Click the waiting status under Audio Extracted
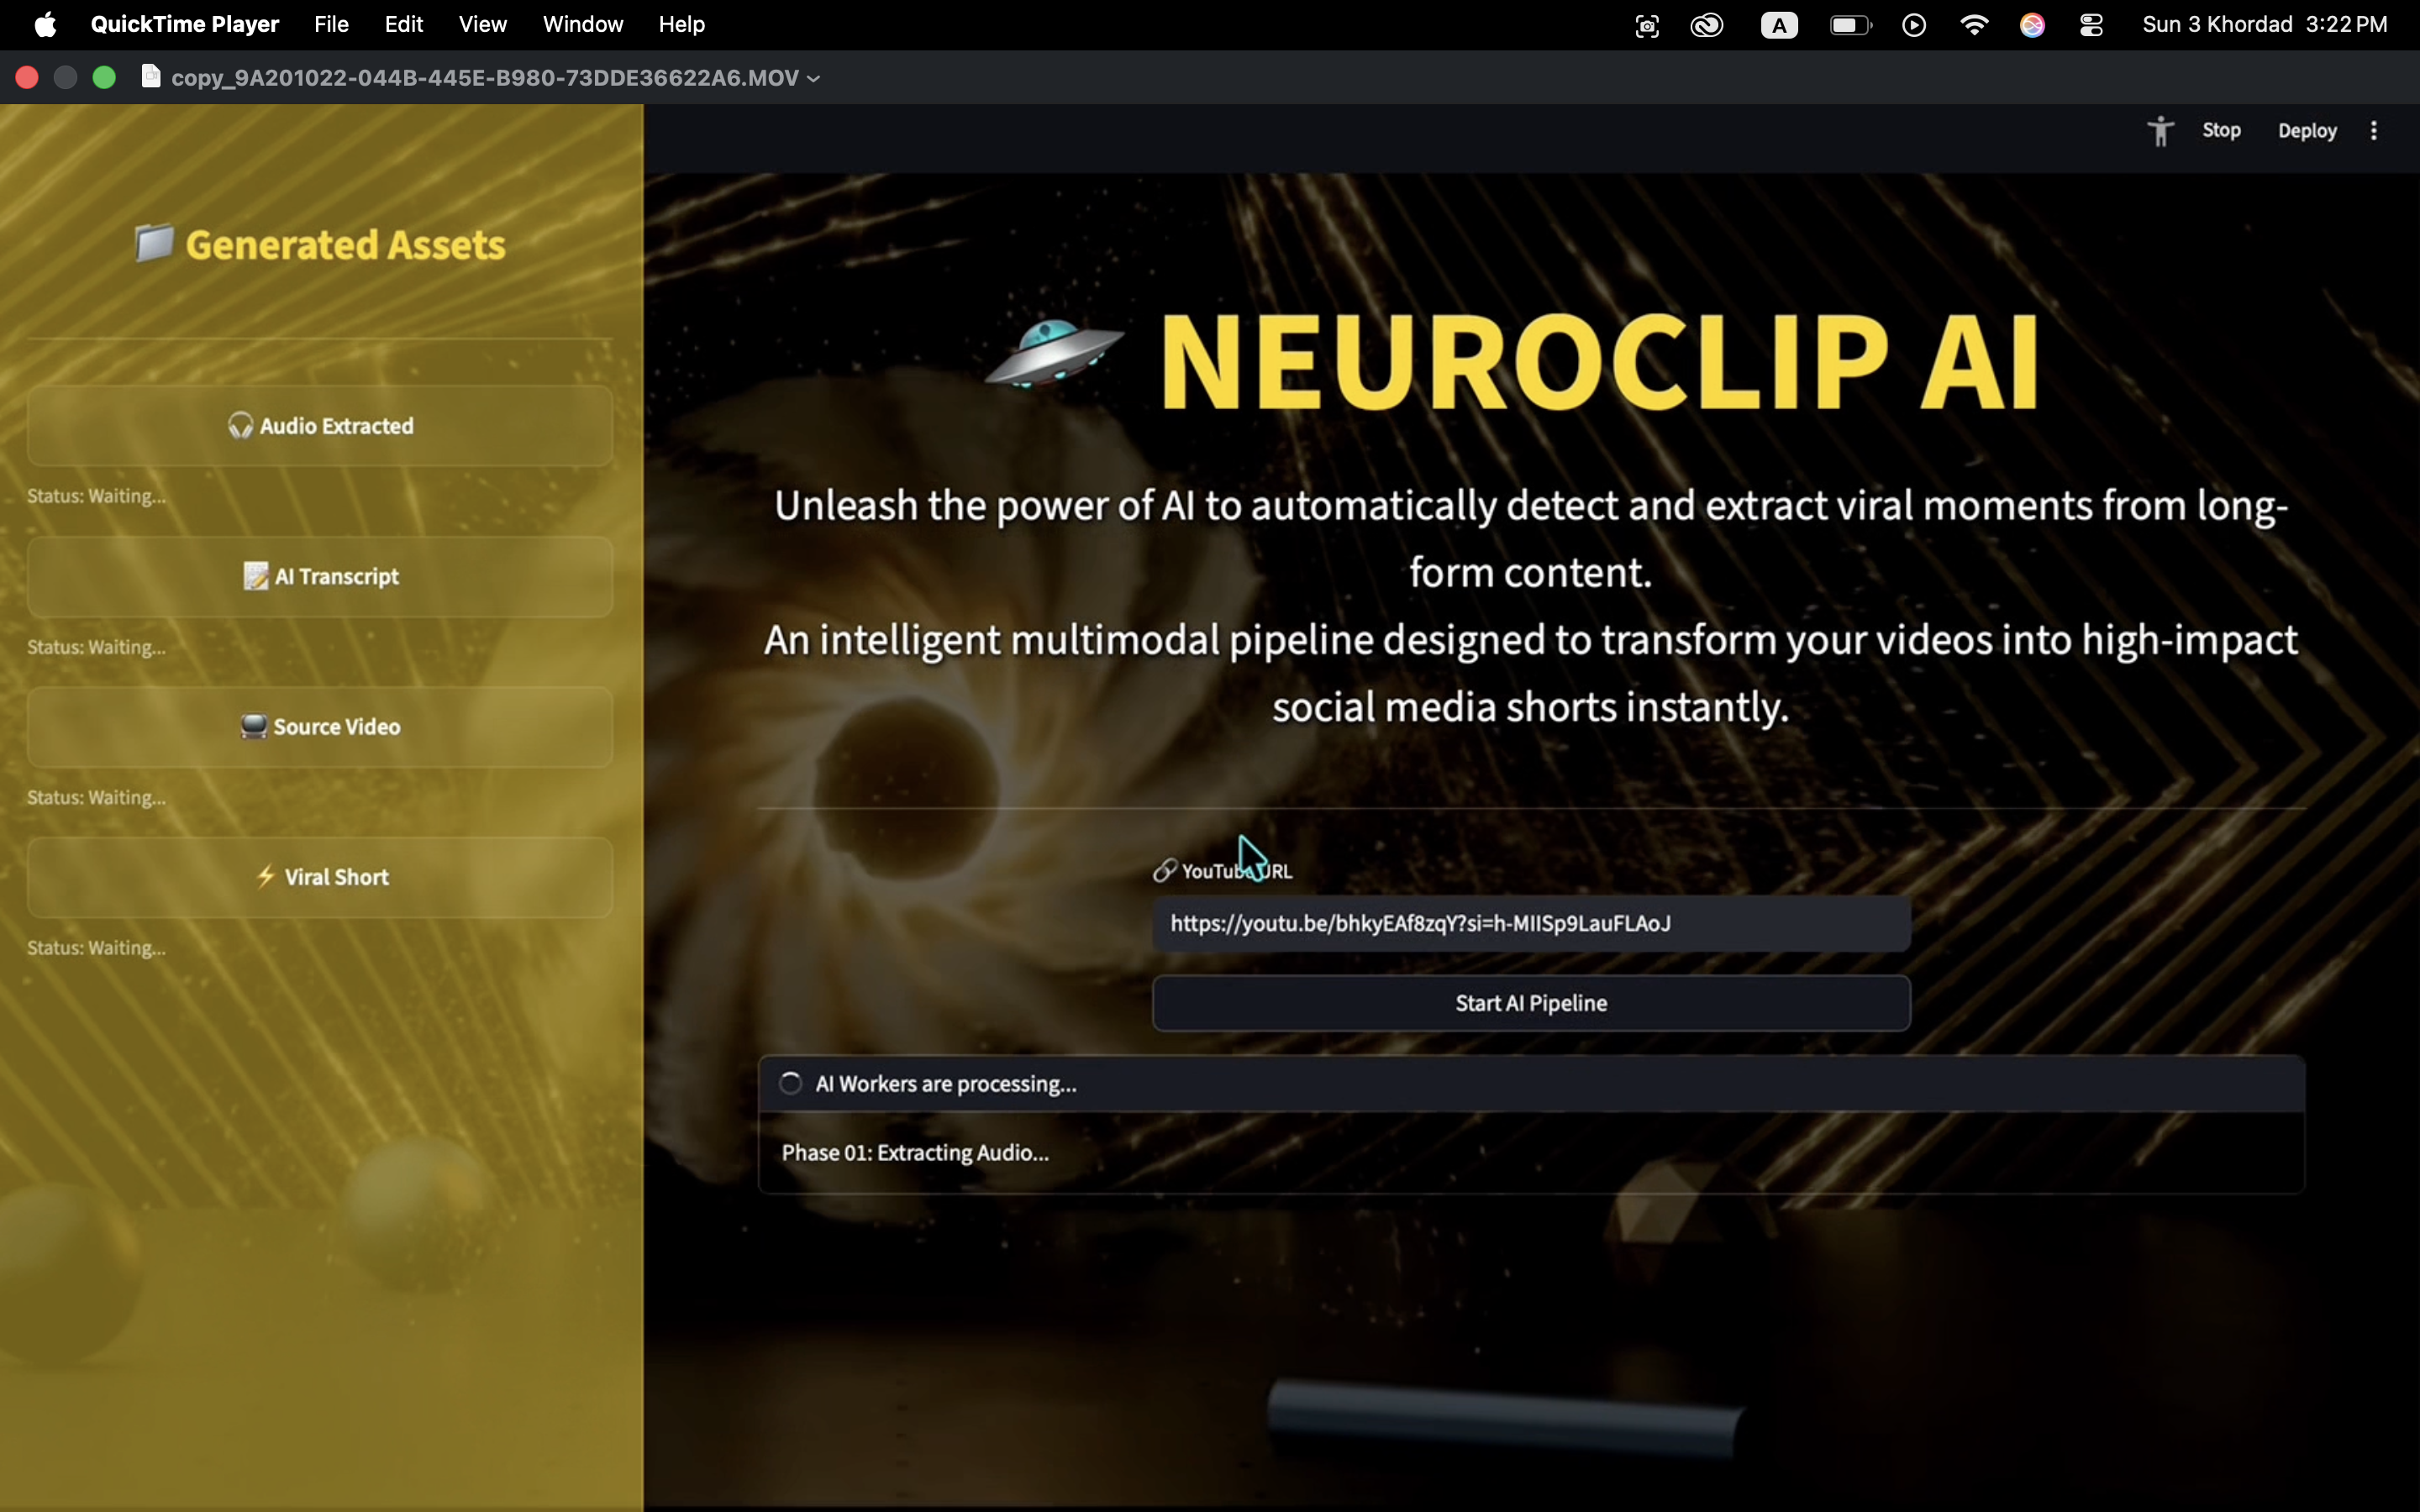 [x=96, y=496]
